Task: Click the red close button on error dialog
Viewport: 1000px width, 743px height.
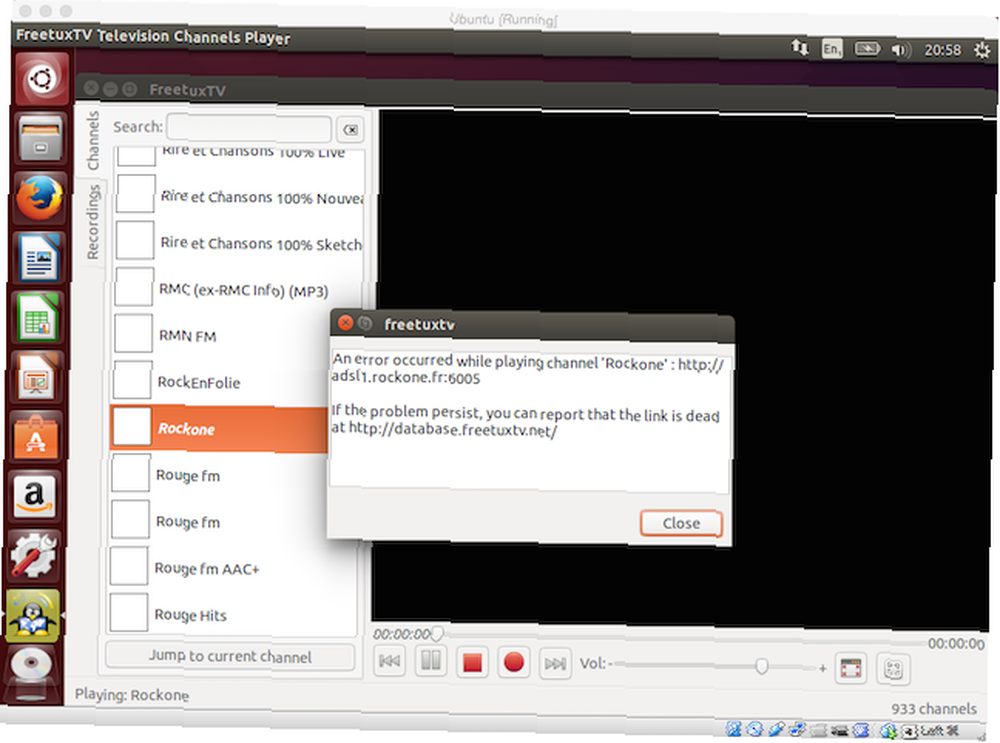Action: pyautogui.click(x=345, y=323)
